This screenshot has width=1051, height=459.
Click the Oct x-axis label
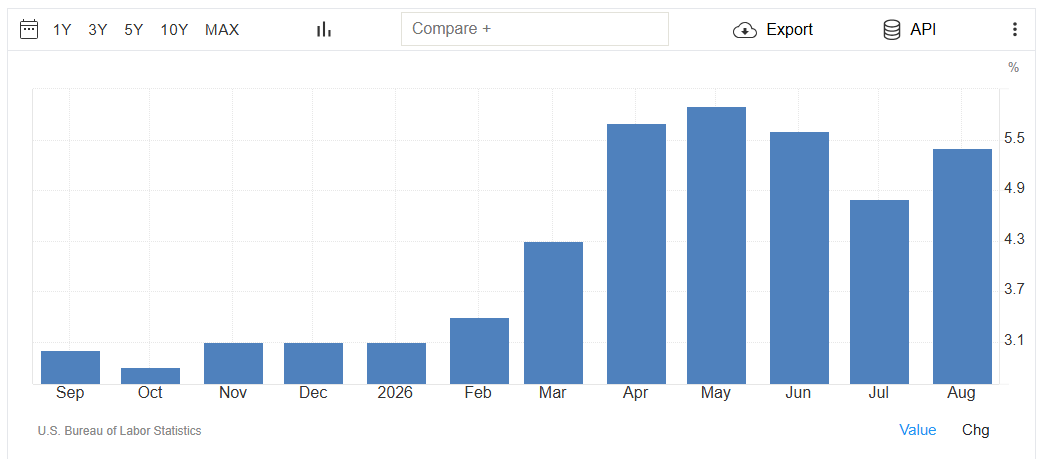tap(150, 393)
